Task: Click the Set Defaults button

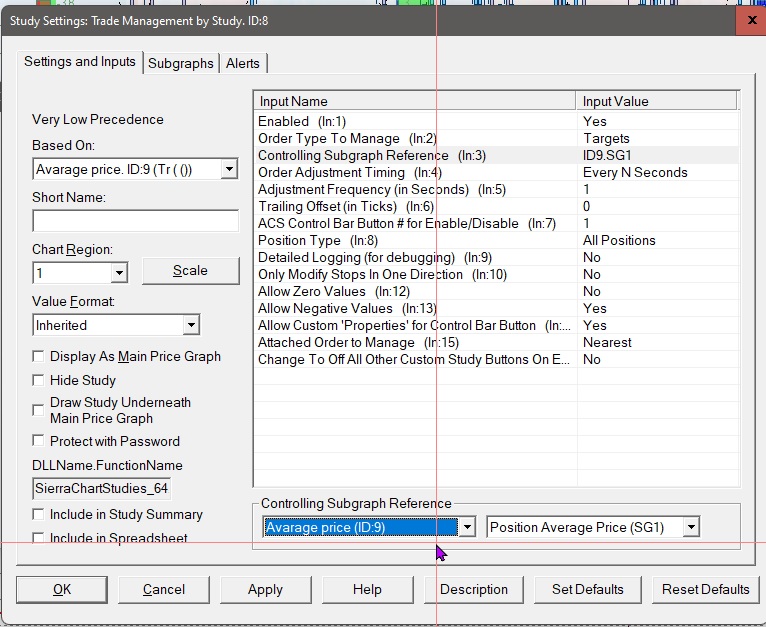Action: tap(587, 589)
